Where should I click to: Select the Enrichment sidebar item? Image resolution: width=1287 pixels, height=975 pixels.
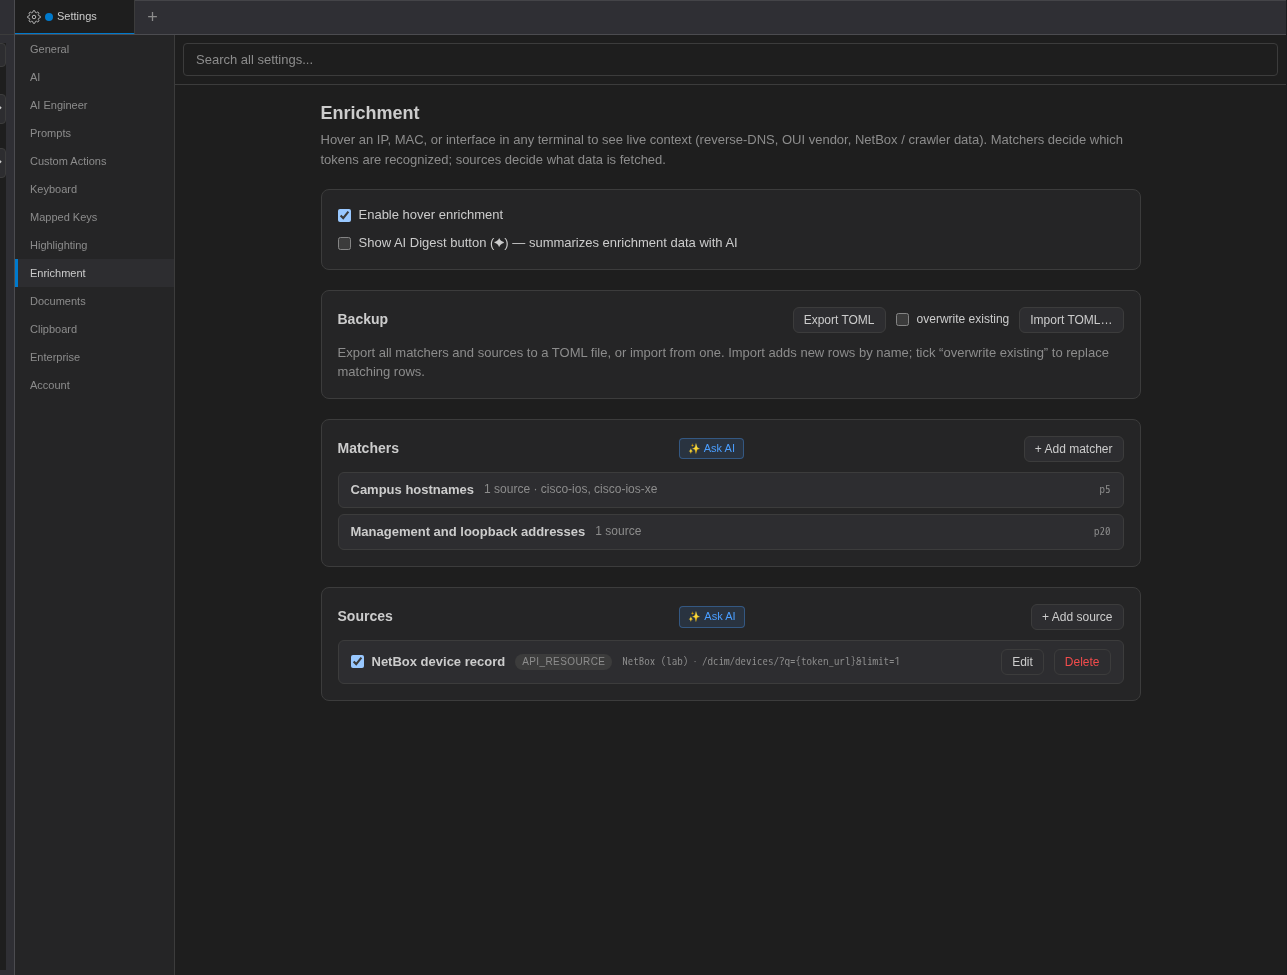pos(94,273)
